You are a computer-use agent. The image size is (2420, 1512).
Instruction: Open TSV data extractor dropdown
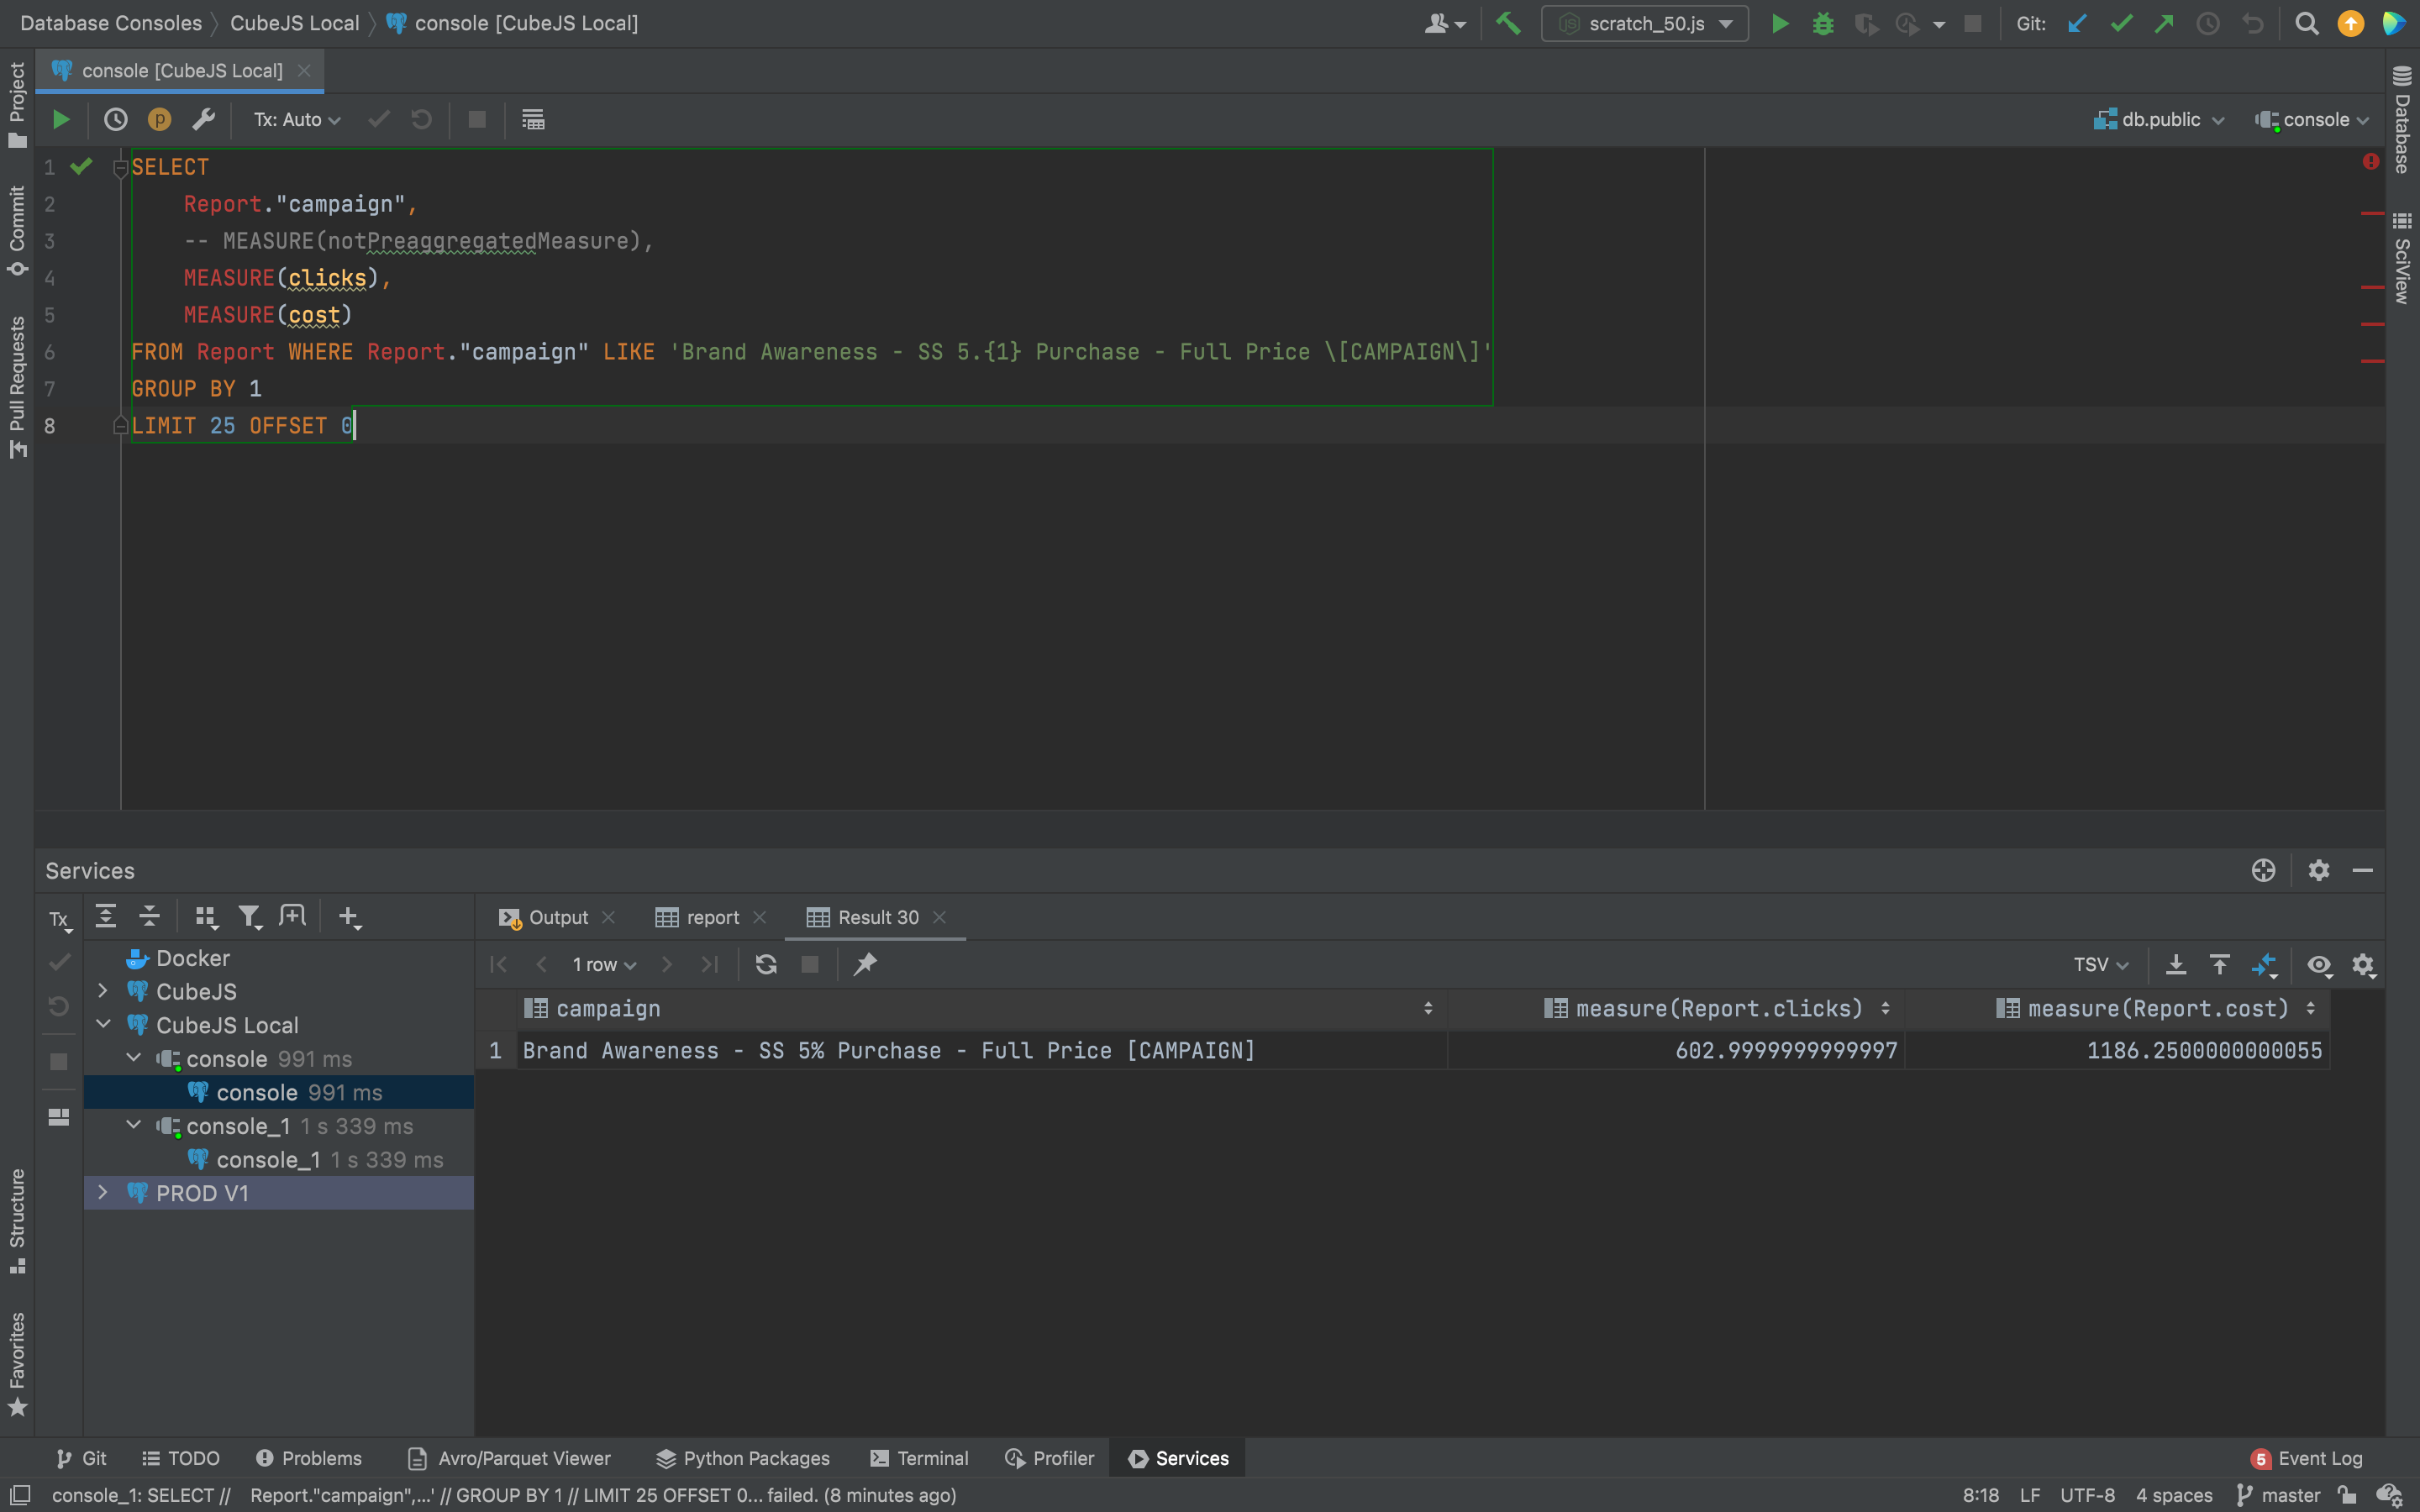[2100, 964]
